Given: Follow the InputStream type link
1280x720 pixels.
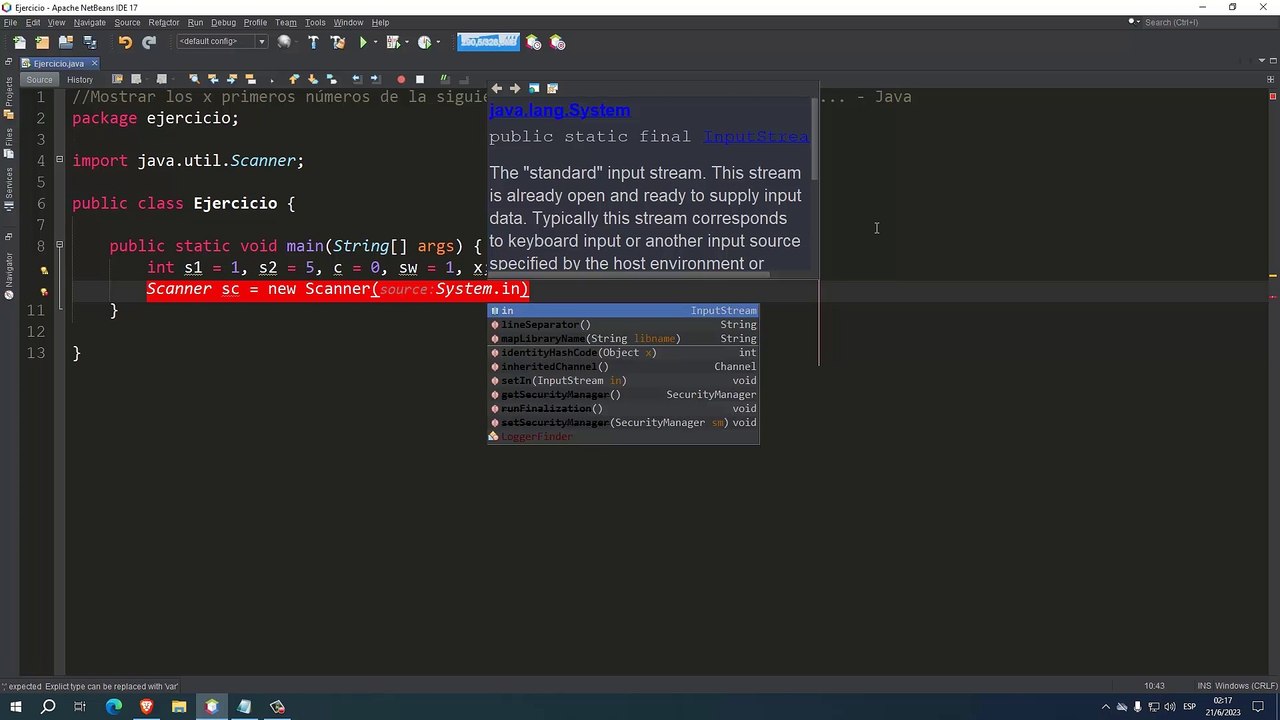Looking at the screenshot, I should coord(756,136).
